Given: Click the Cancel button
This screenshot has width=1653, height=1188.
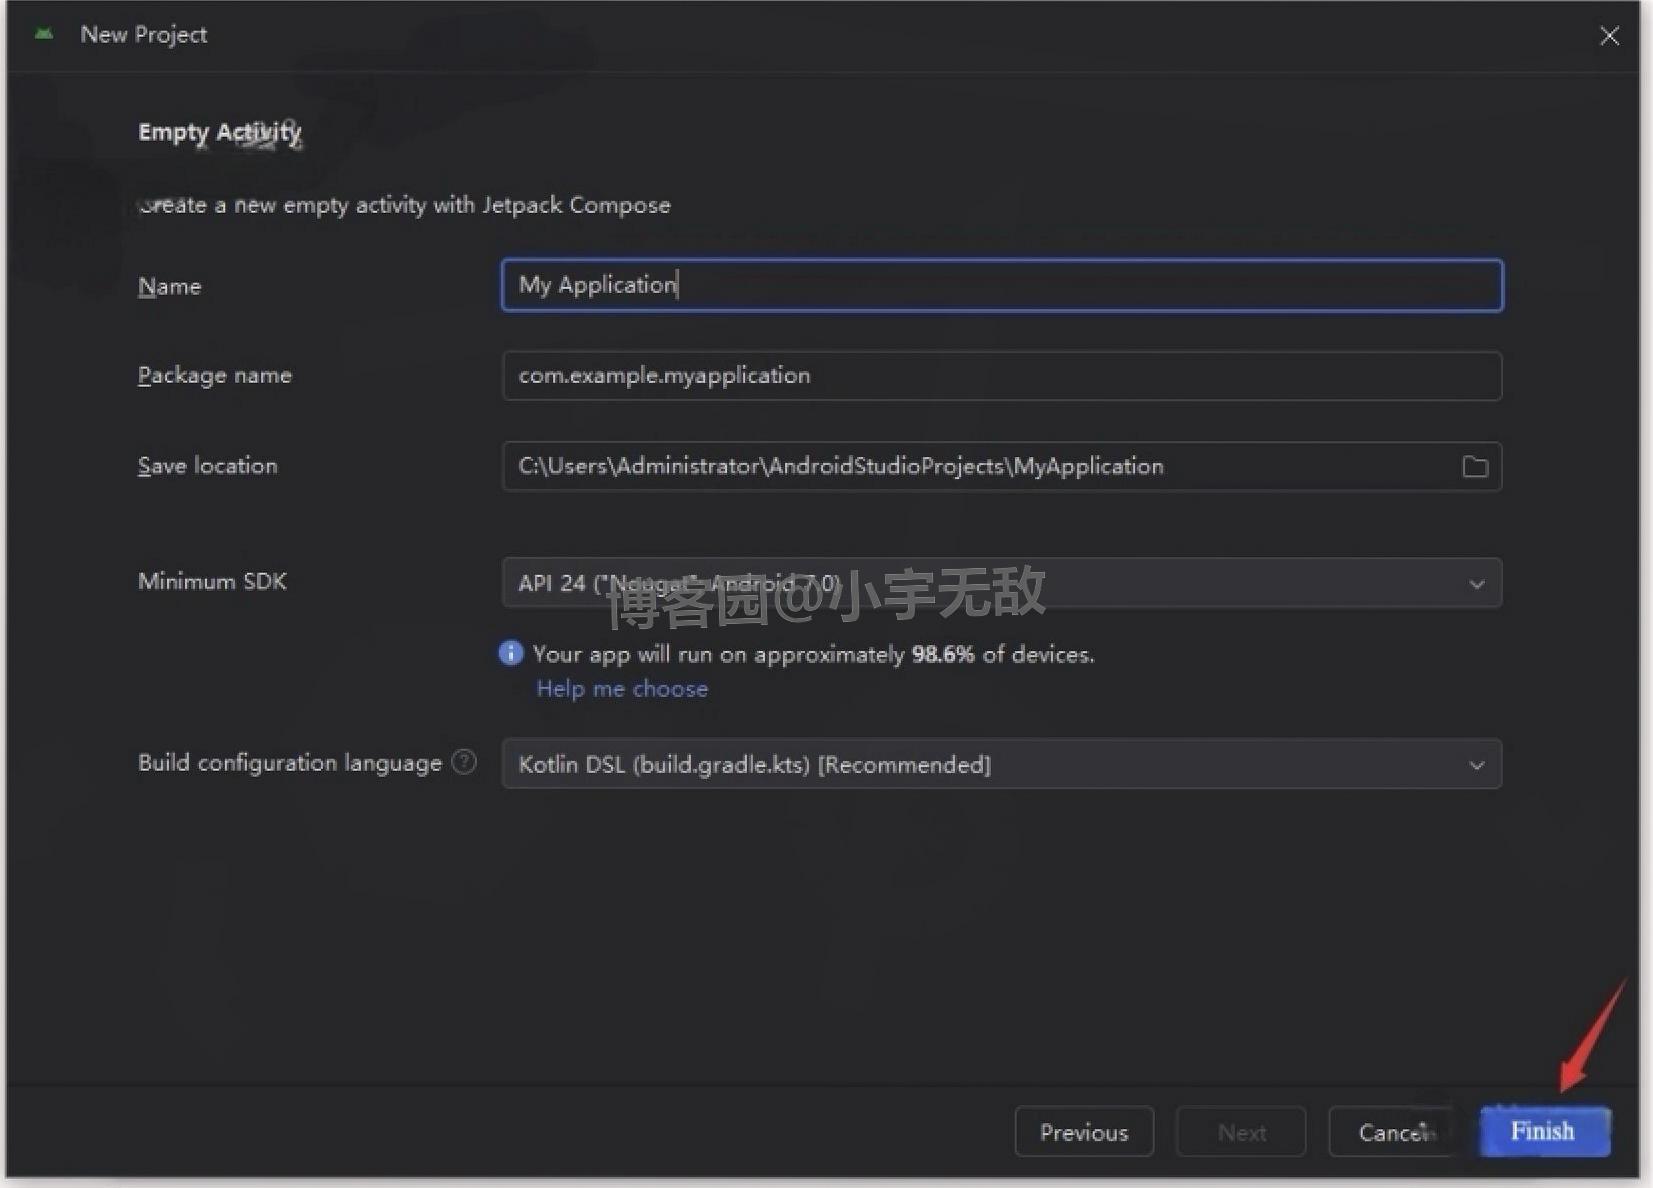Looking at the screenshot, I should 1392,1132.
